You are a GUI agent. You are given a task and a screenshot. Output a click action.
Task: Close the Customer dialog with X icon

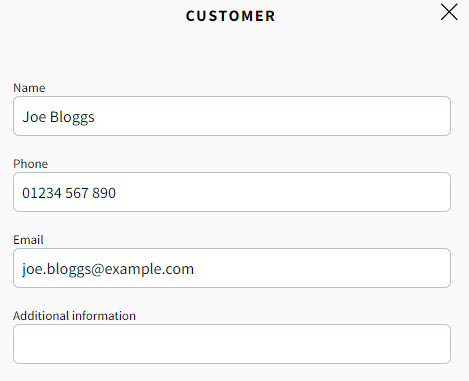pyautogui.click(x=449, y=12)
